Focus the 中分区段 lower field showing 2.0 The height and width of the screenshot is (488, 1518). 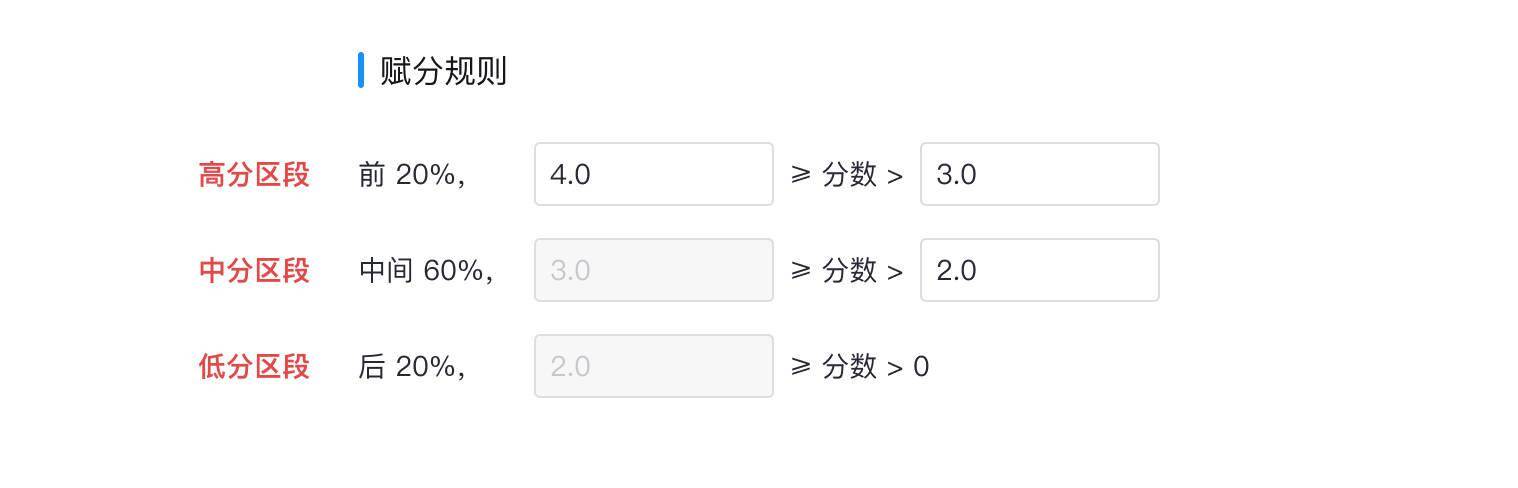click(1039, 270)
